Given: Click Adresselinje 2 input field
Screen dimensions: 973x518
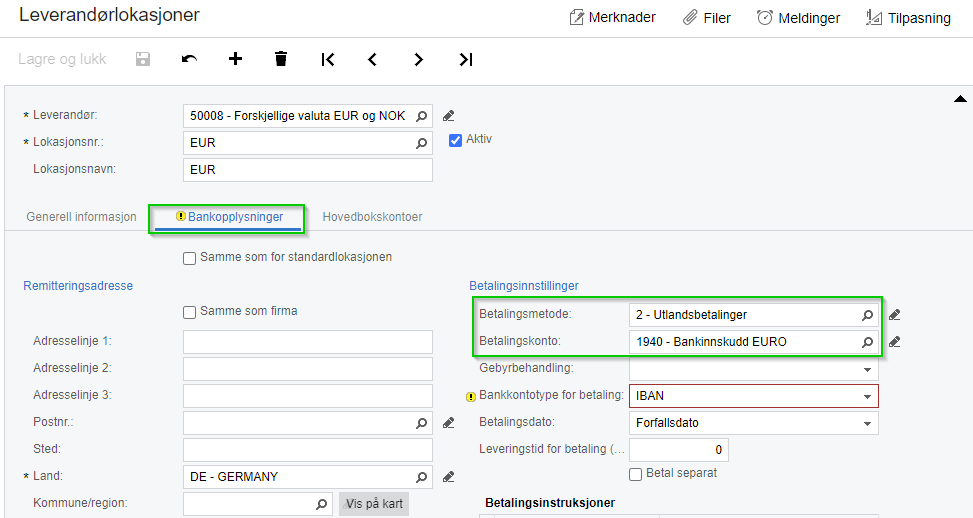Looking at the screenshot, I should tap(308, 369).
